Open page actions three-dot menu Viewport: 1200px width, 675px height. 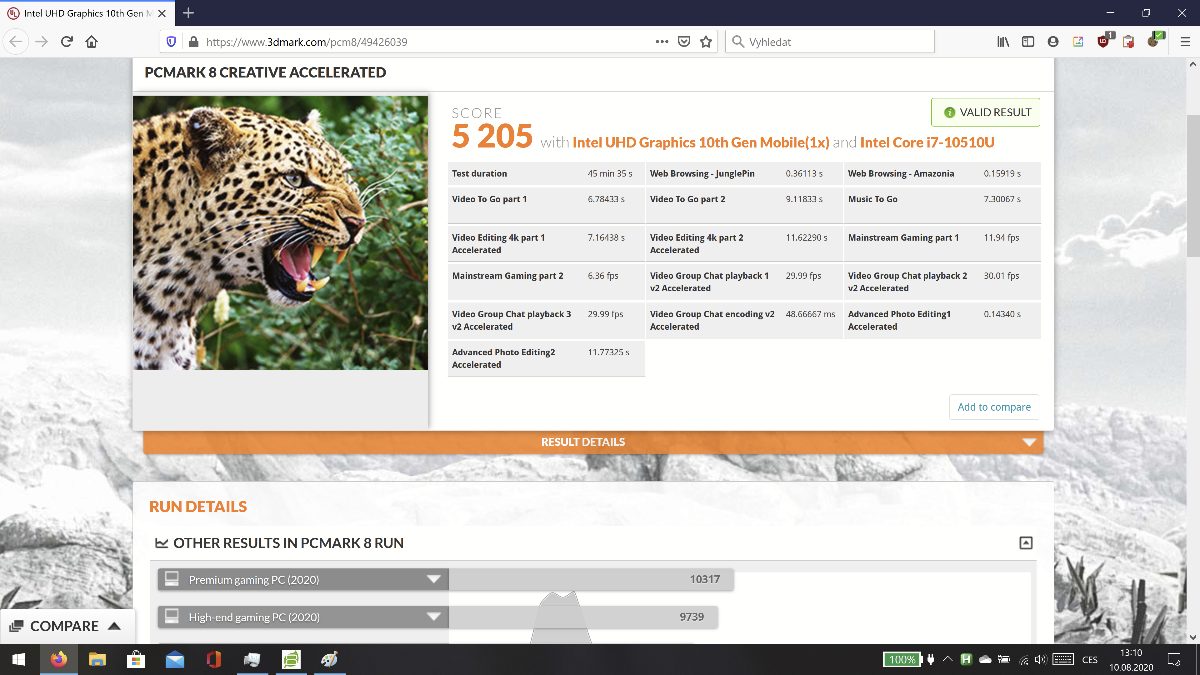point(661,42)
